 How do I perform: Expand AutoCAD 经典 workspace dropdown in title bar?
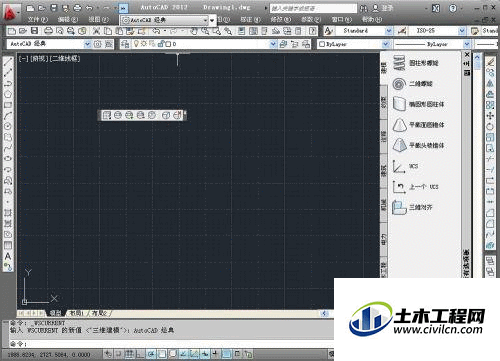point(205,20)
